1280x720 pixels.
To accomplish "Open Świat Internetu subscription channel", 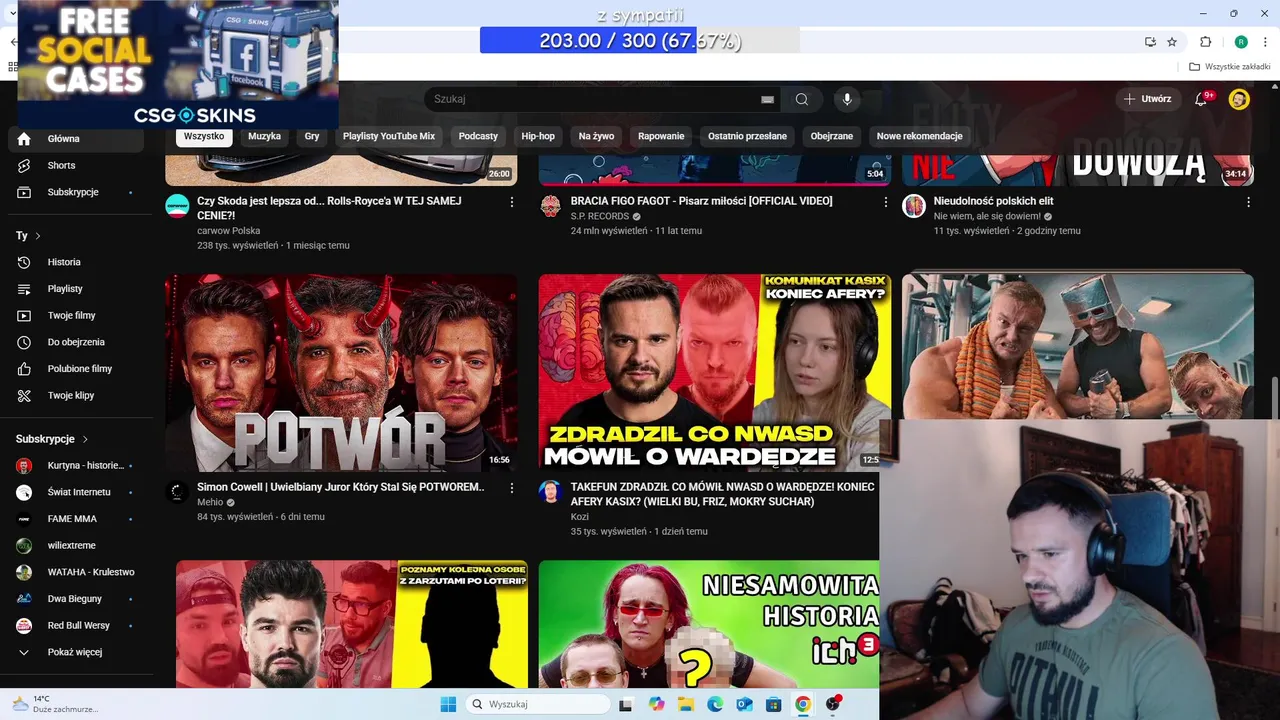I will (x=76, y=492).
